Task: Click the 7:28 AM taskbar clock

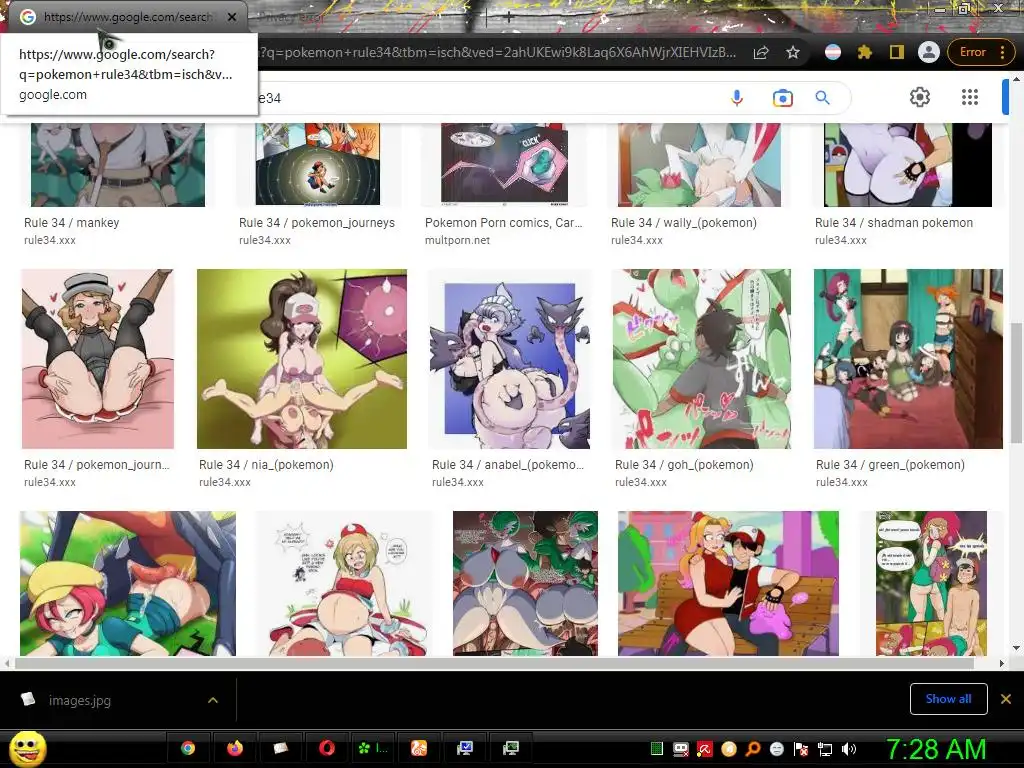Action: click(936, 749)
